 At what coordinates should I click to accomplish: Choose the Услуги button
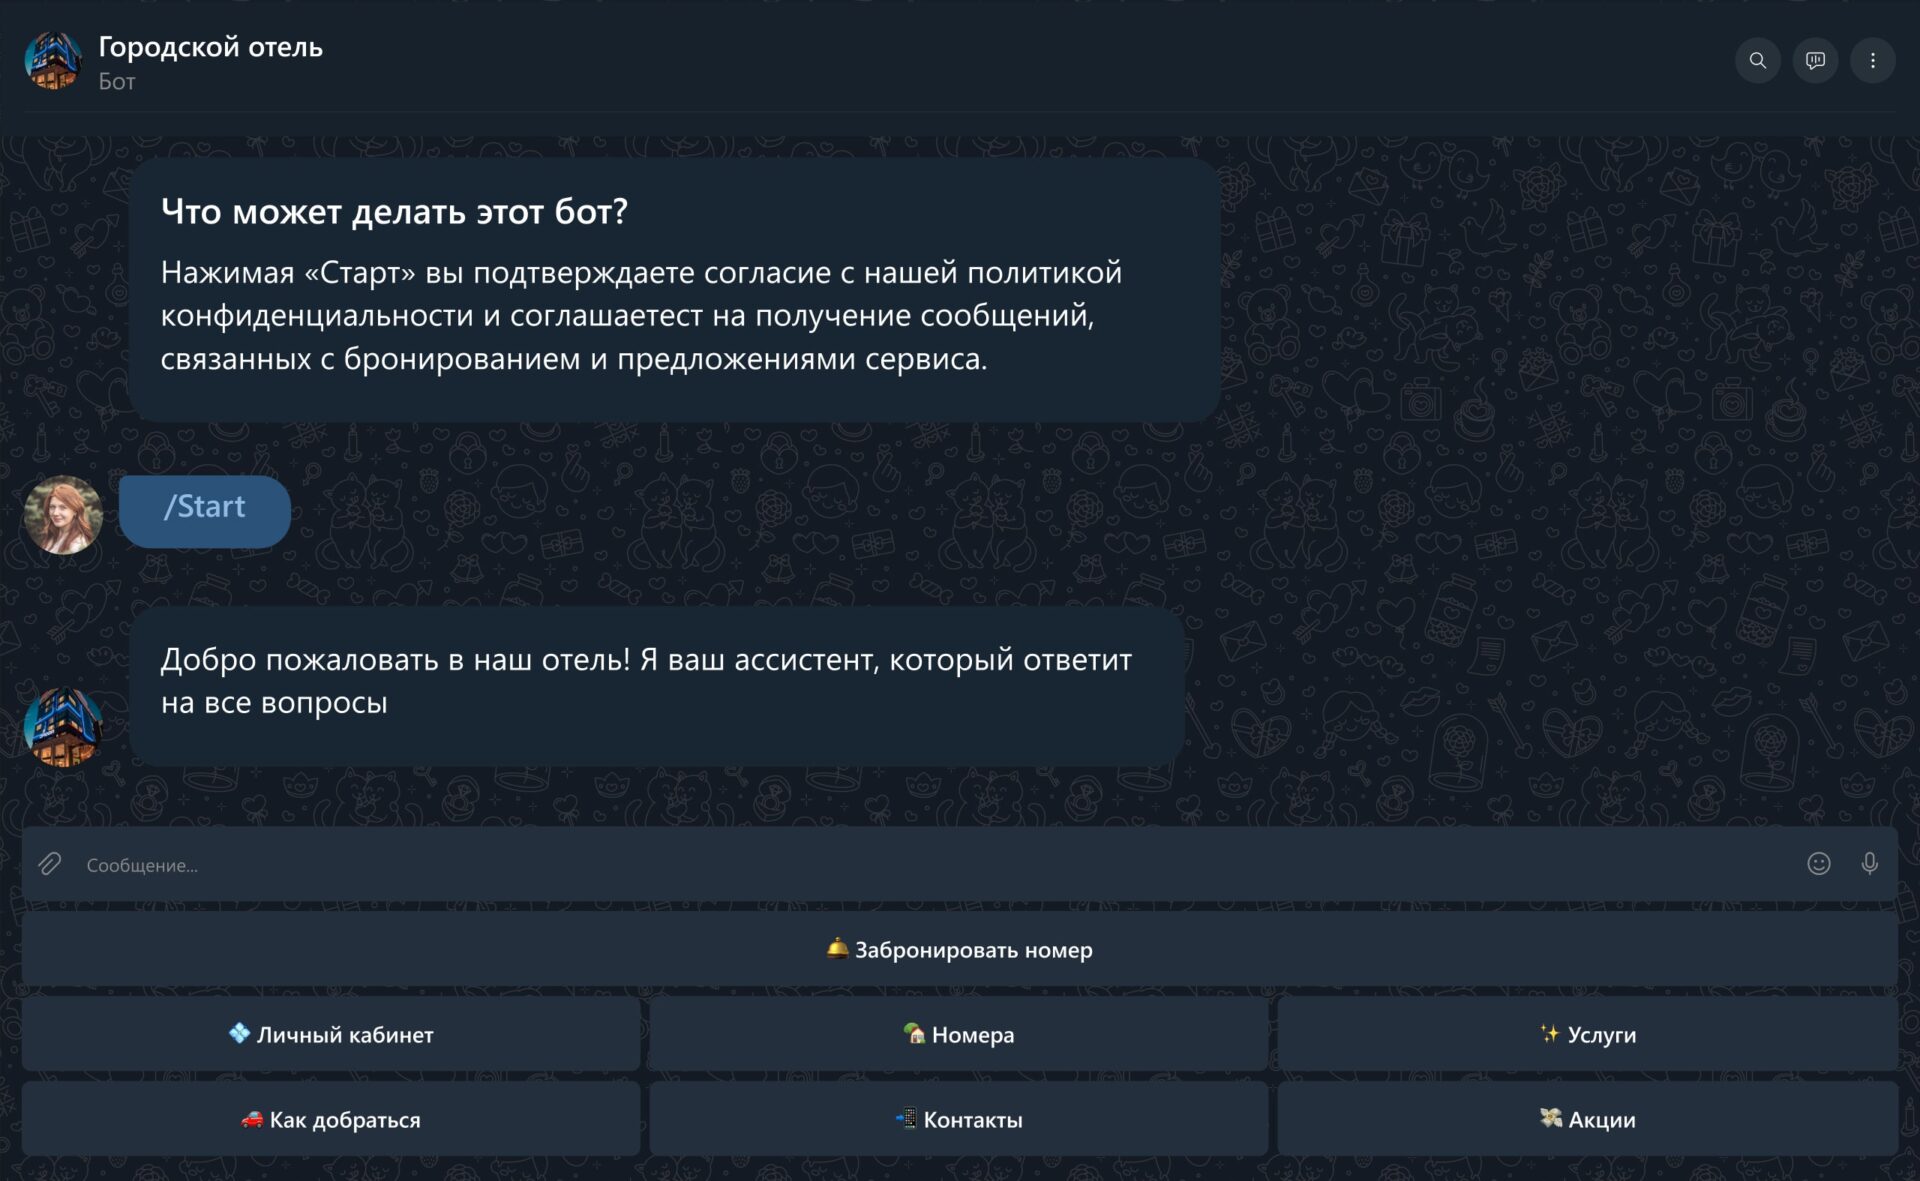1587,1035
